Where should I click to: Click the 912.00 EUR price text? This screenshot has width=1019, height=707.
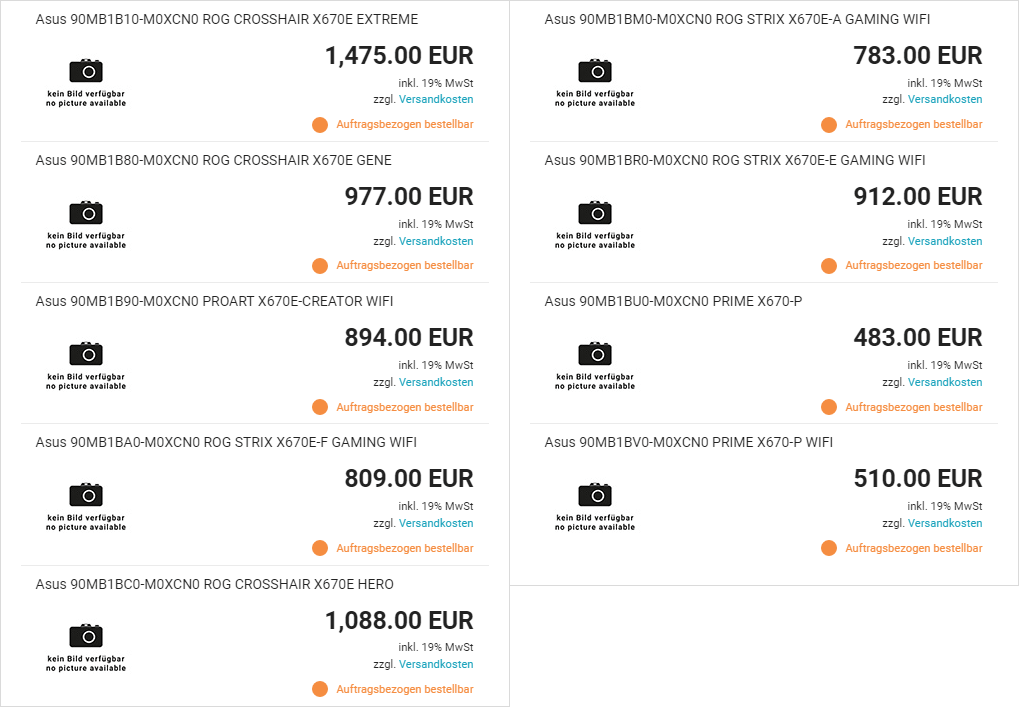tap(918, 197)
